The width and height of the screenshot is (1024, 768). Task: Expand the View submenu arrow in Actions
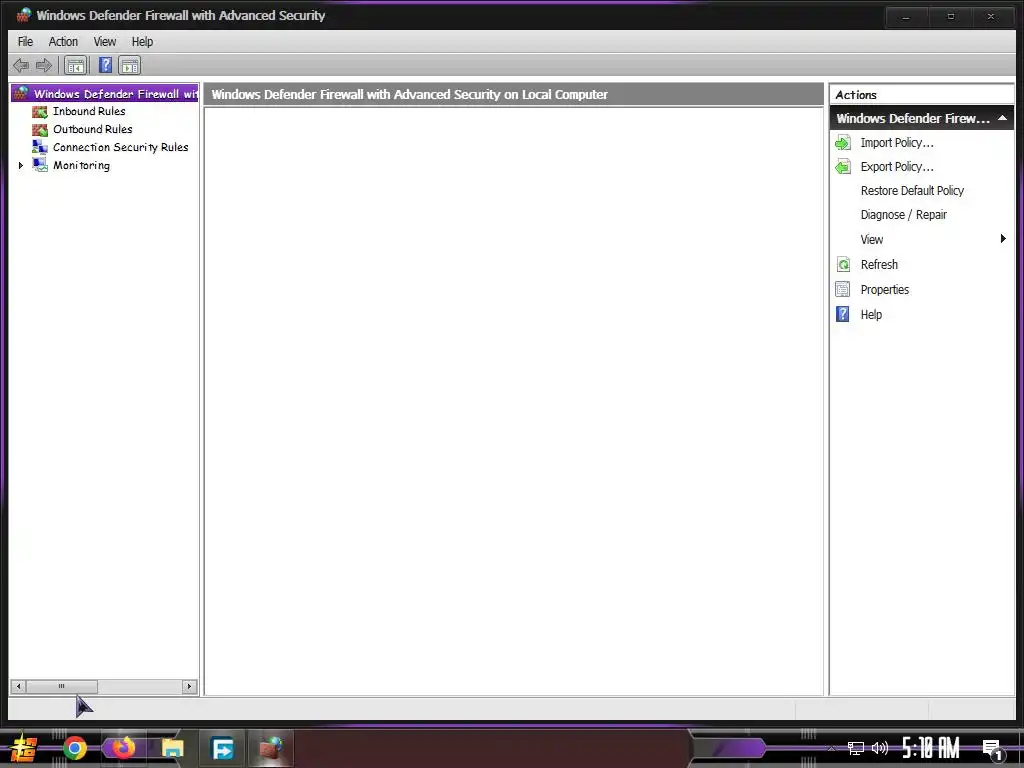(x=1003, y=239)
